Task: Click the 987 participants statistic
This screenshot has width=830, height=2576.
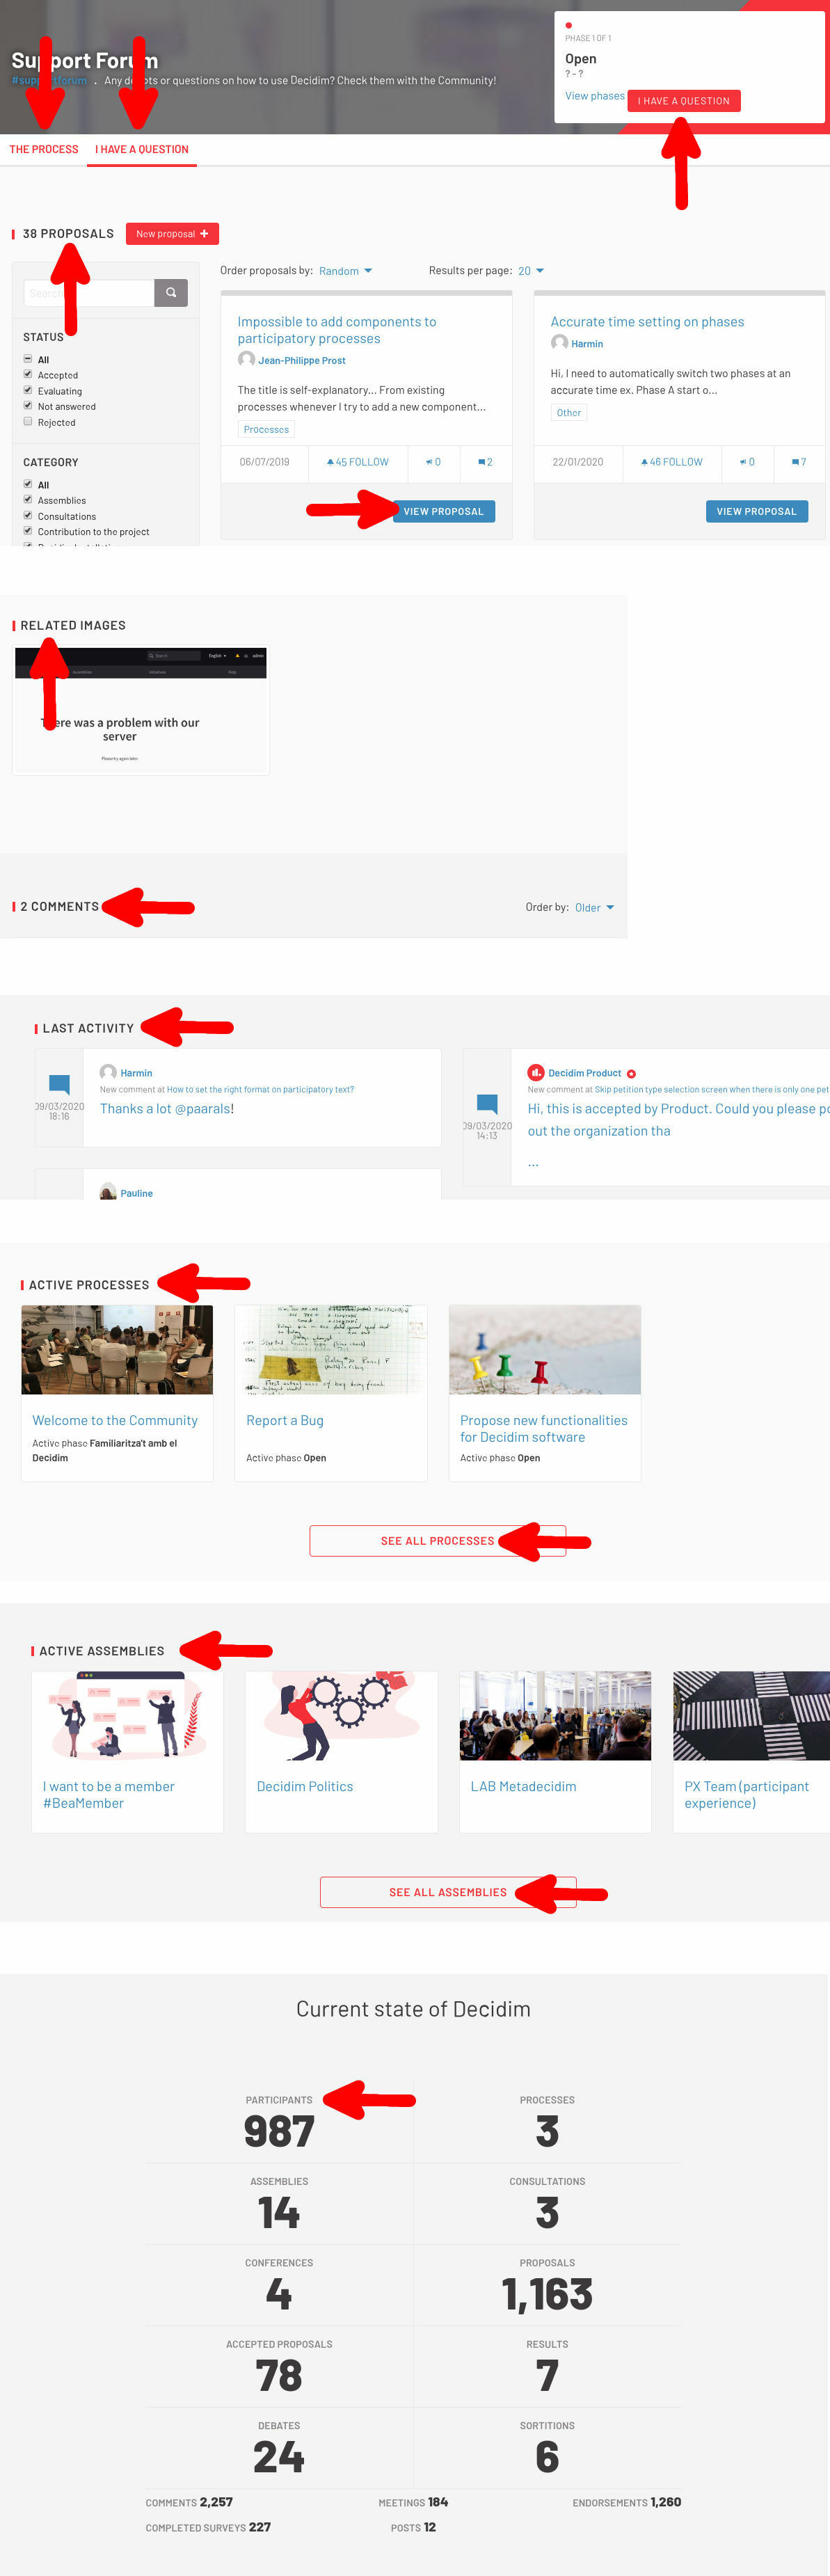Action: tap(279, 2131)
